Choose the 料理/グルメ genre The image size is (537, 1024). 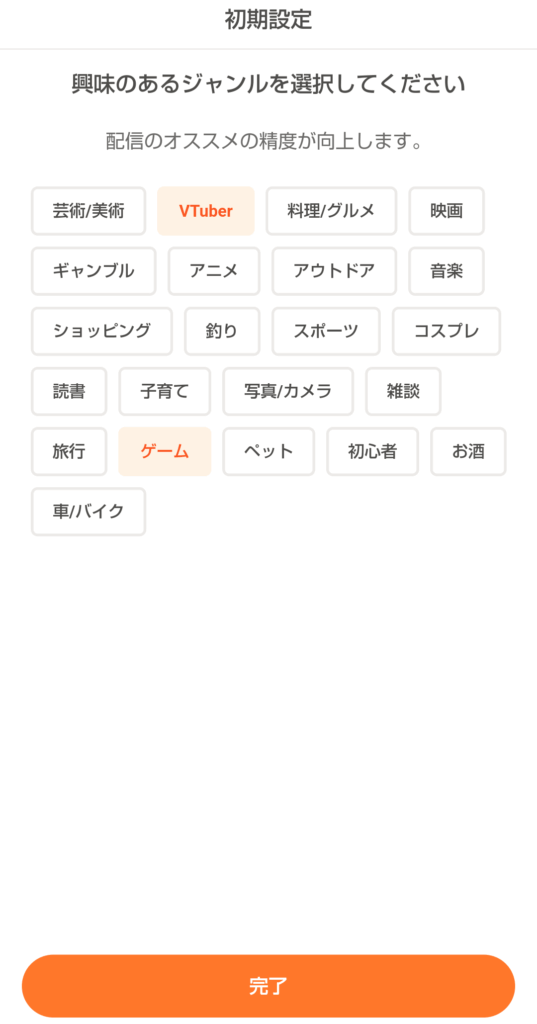pos(331,211)
